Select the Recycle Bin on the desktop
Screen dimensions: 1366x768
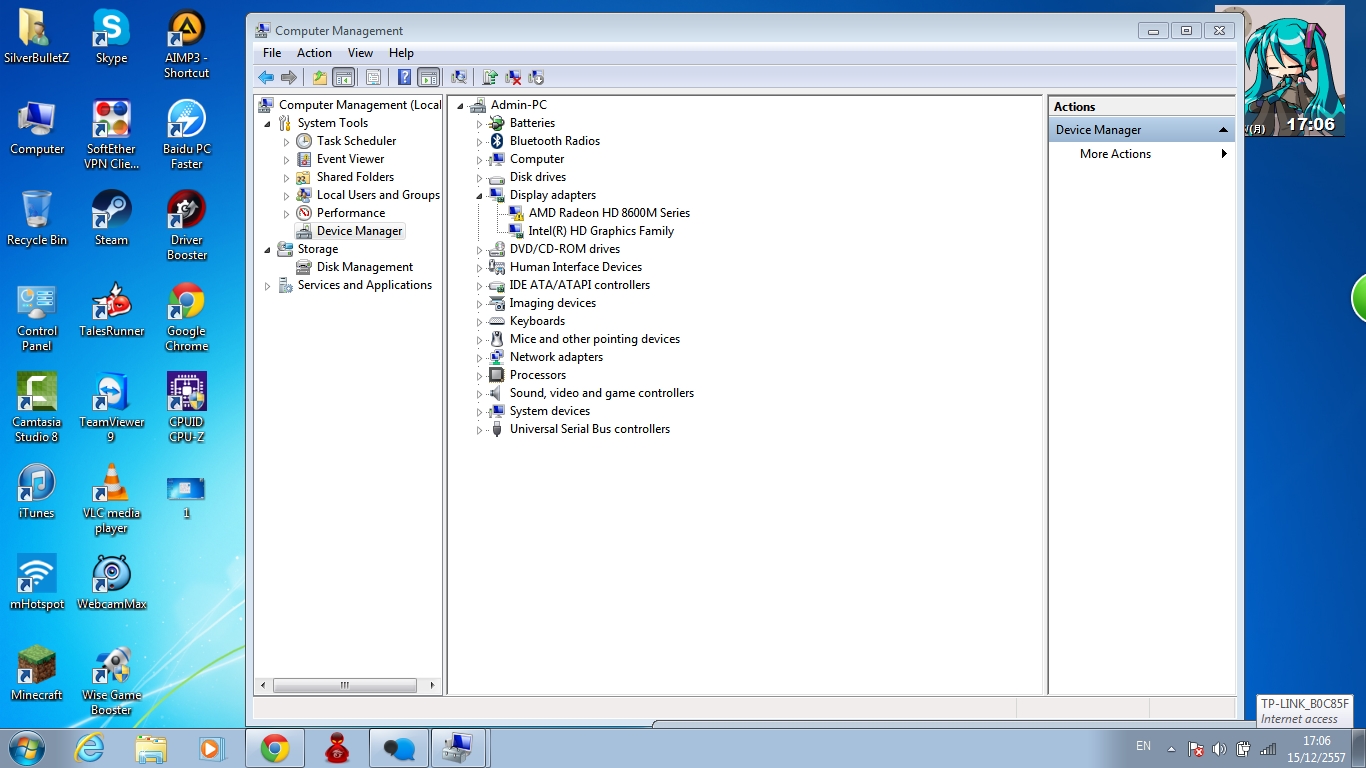(x=37, y=218)
